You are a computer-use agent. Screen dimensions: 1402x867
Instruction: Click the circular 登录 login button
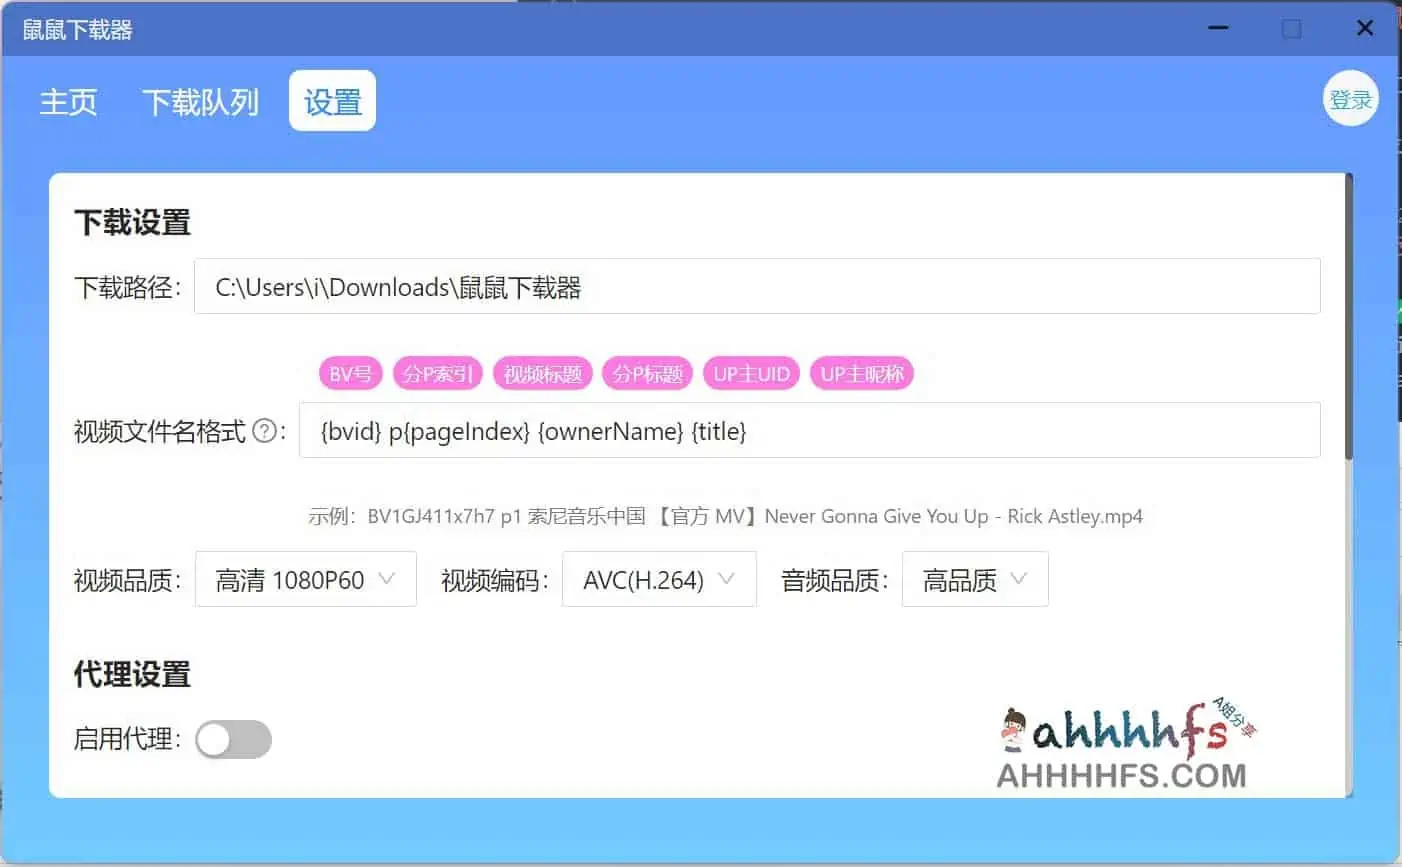coord(1350,98)
